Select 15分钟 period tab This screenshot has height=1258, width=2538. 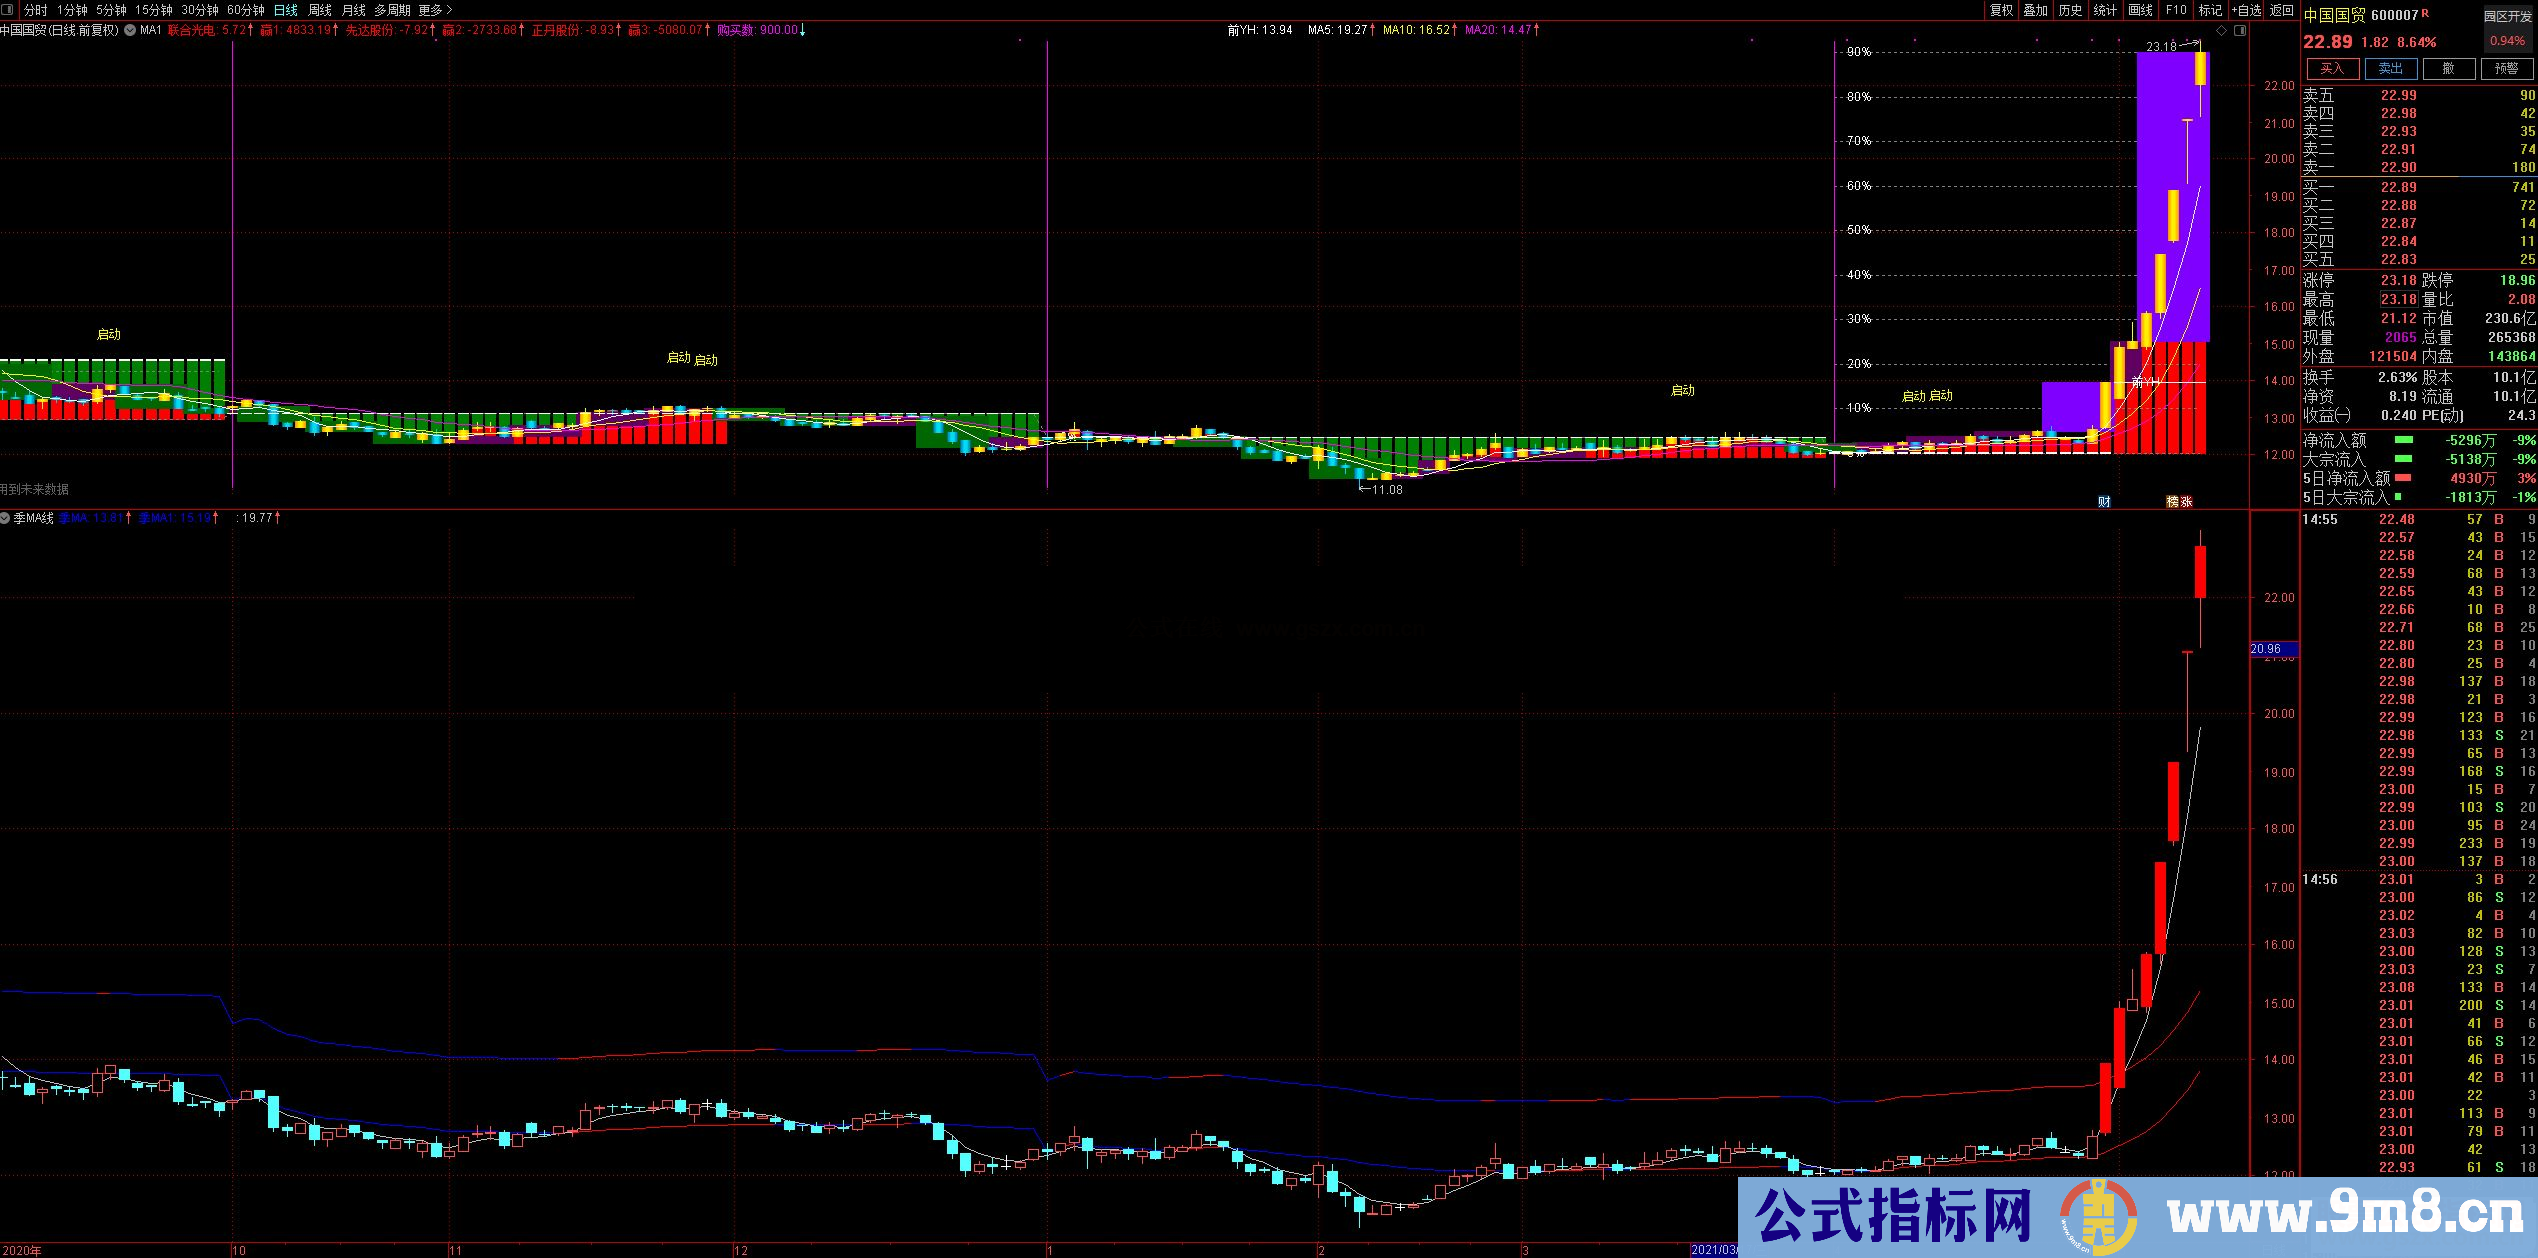[x=154, y=10]
